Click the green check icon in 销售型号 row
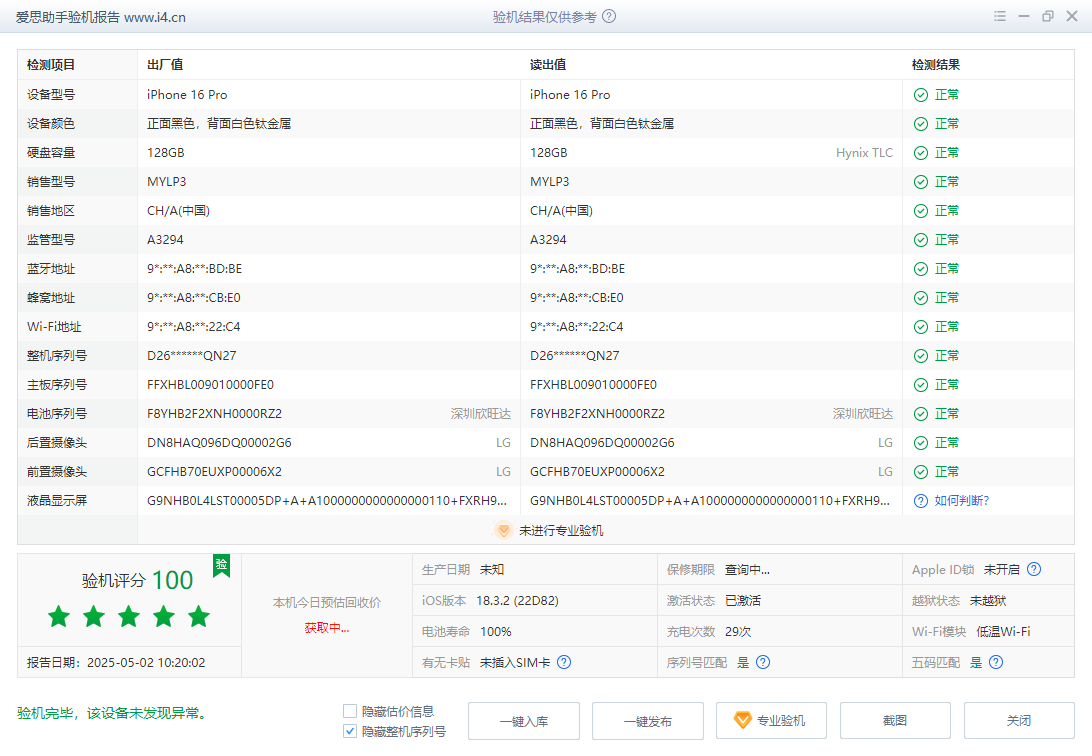The width and height of the screenshot is (1092, 756). (x=921, y=182)
